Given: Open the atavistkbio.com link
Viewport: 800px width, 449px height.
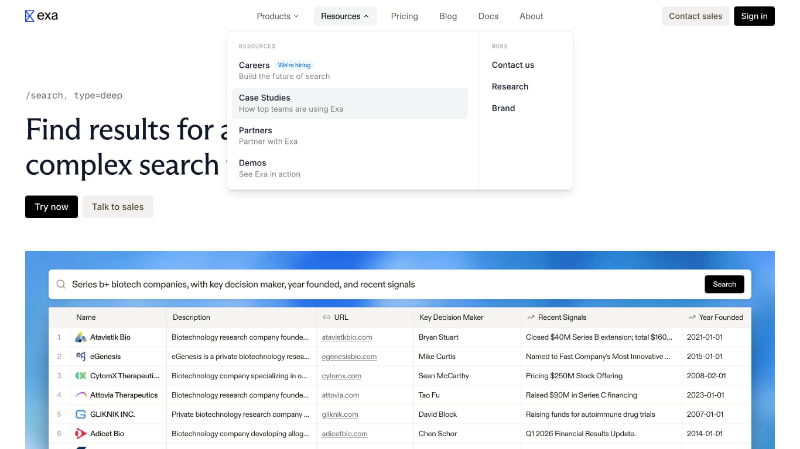Looking at the screenshot, I should click(346, 337).
